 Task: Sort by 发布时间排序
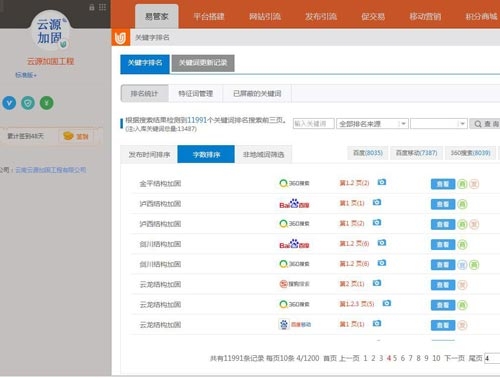click(x=149, y=154)
